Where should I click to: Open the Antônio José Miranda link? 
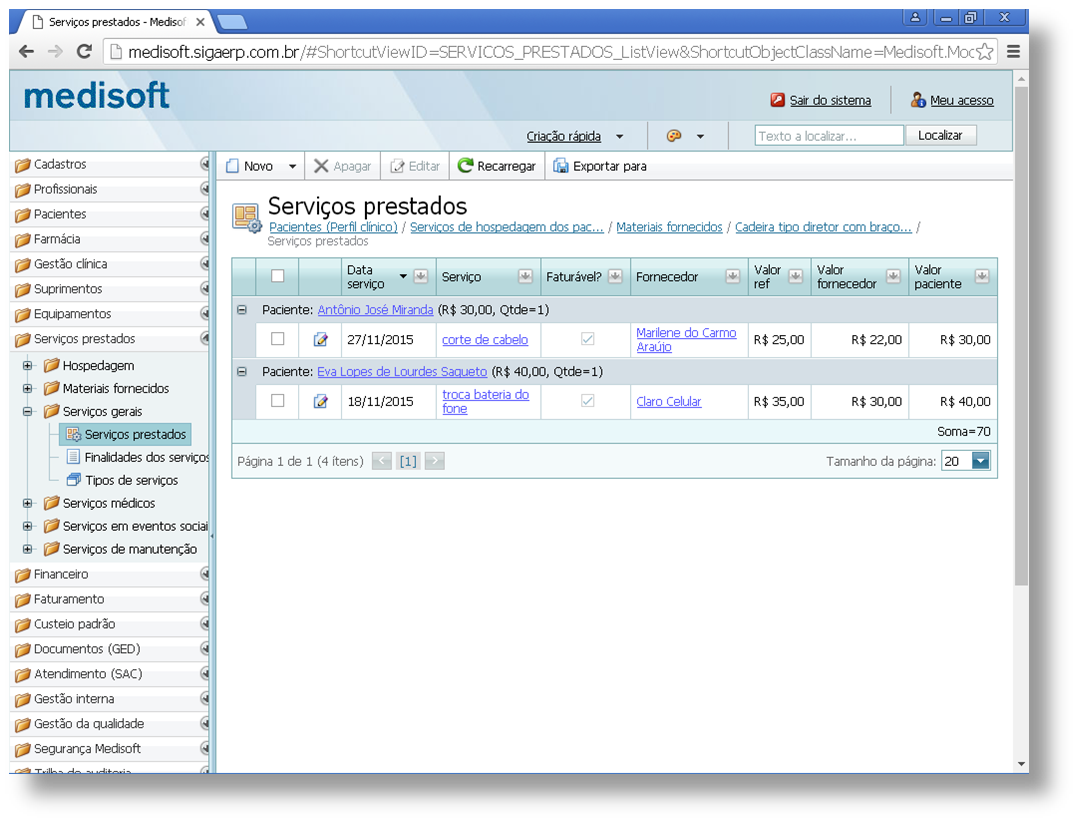coord(375,310)
